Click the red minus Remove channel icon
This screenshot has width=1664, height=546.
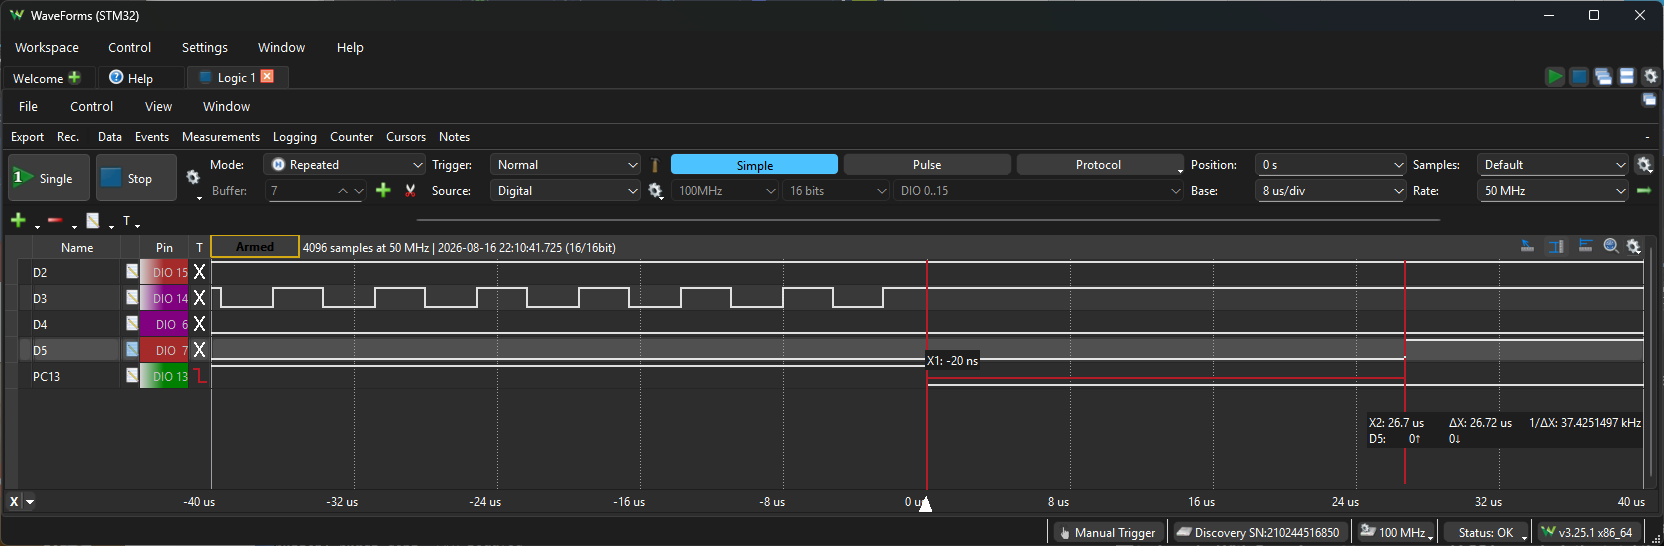coord(55,220)
